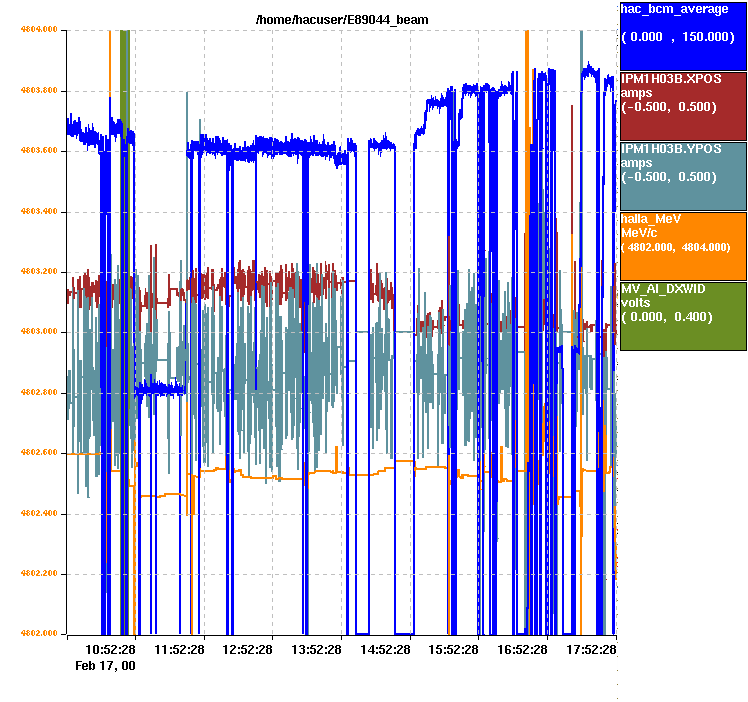The height and width of the screenshot is (702, 748).
Task: Select the MV_AI_DXWID green legend entry
Action: pos(683,316)
